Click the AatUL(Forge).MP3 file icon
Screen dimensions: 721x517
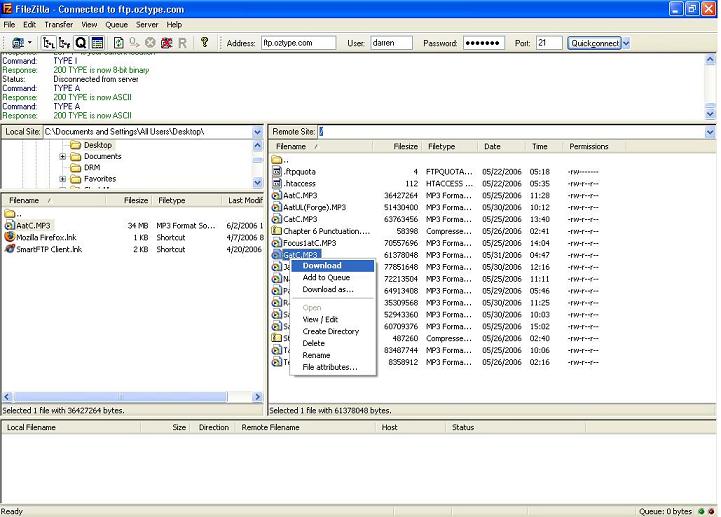[x=276, y=207]
